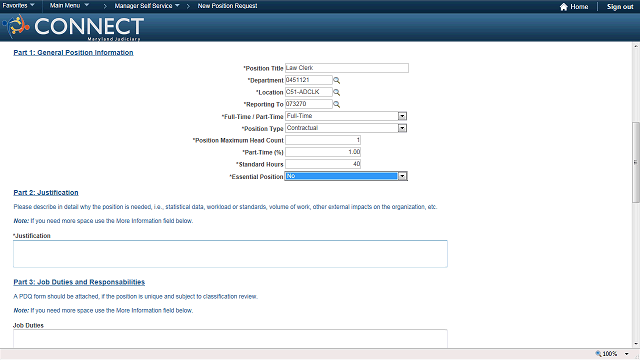Image resolution: width=640 pixels, height=360 pixels.
Task: Click the Sign out link
Action: [x=620, y=7]
